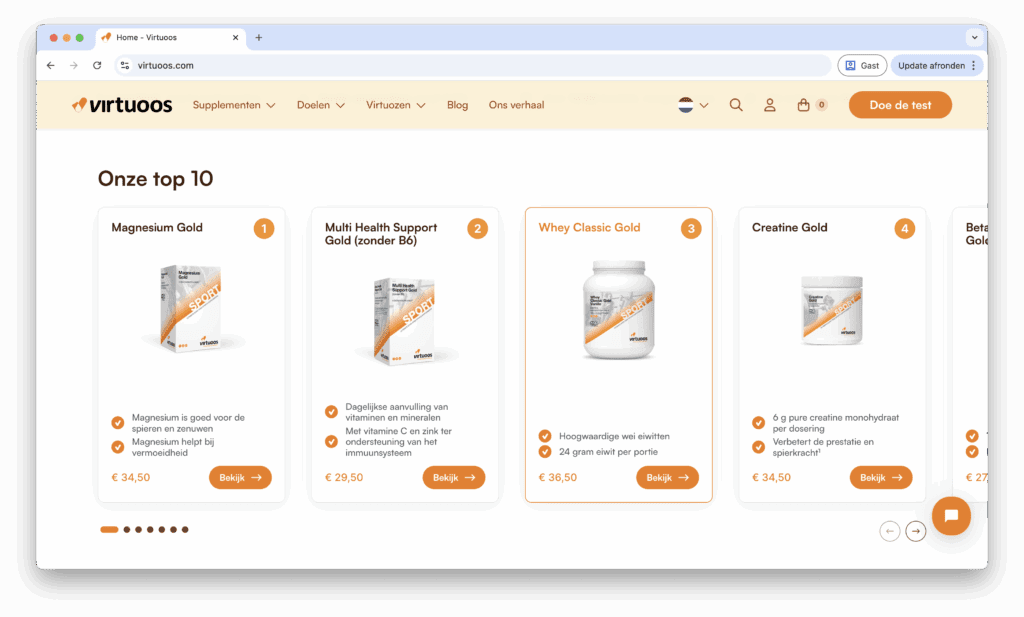Viewport: 1024px width, 617px height.
Task: Open the site search magnifier icon
Action: 736,105
